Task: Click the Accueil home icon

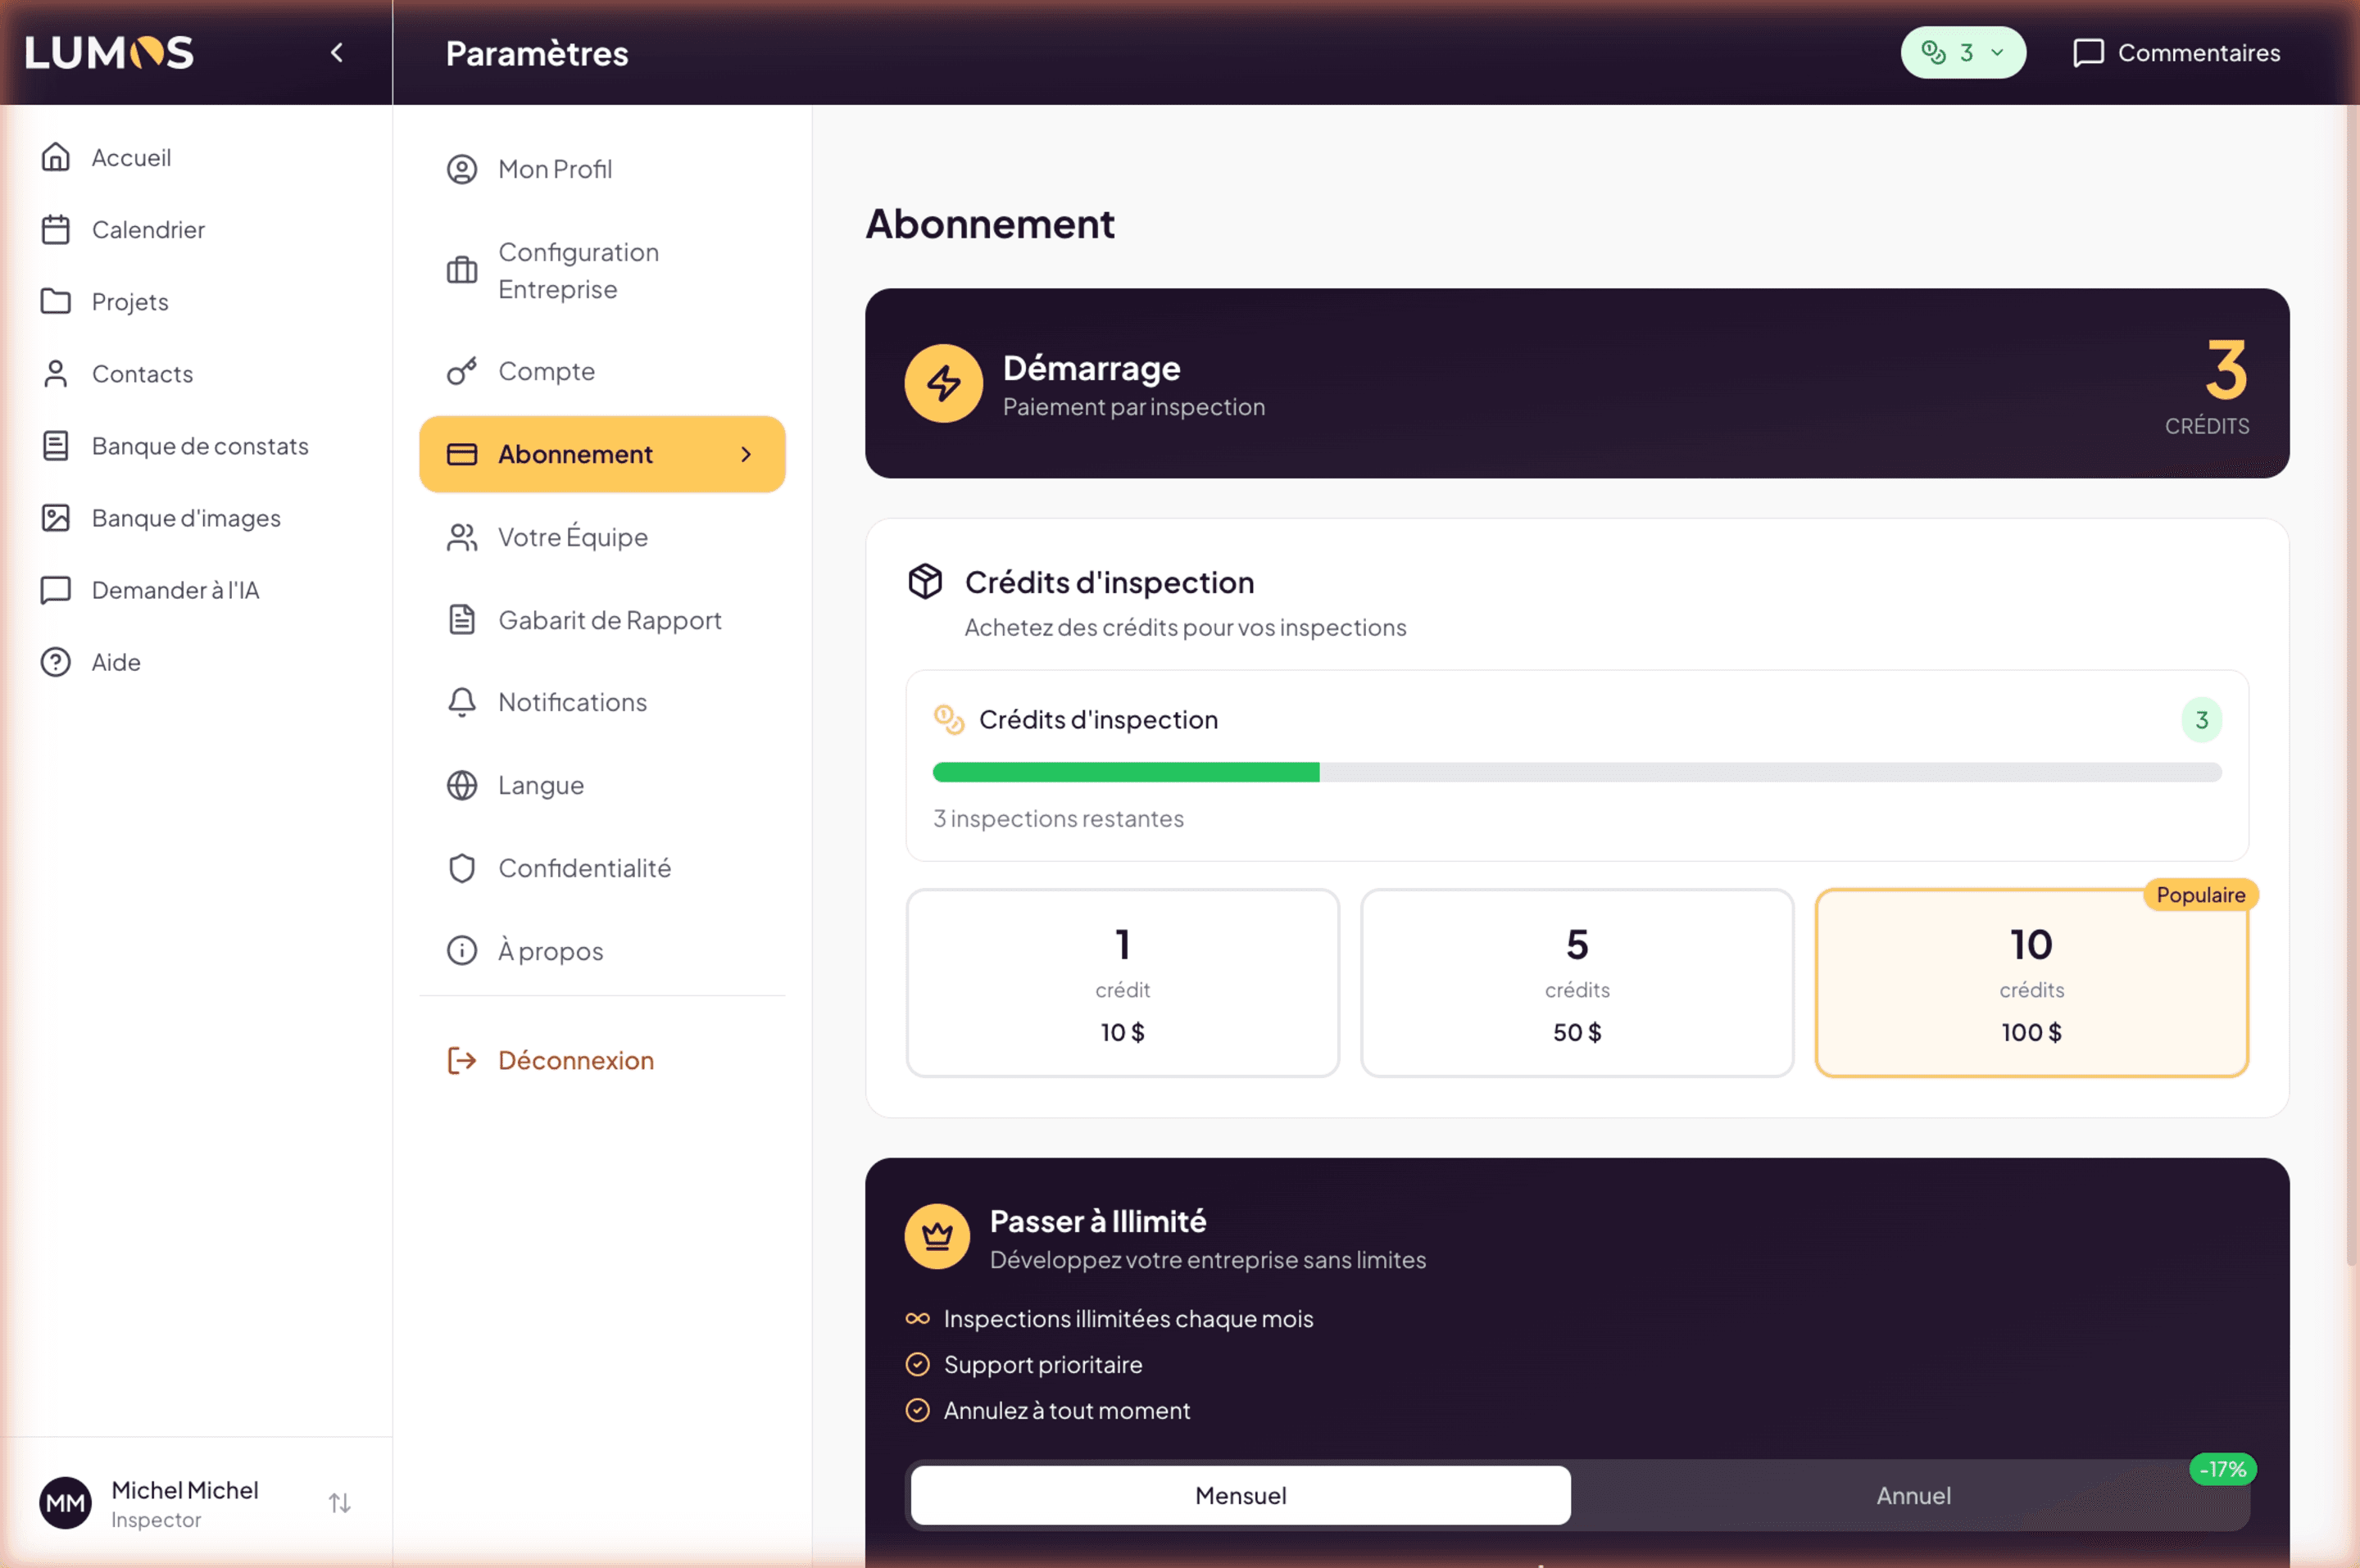Action: [56, 157]
